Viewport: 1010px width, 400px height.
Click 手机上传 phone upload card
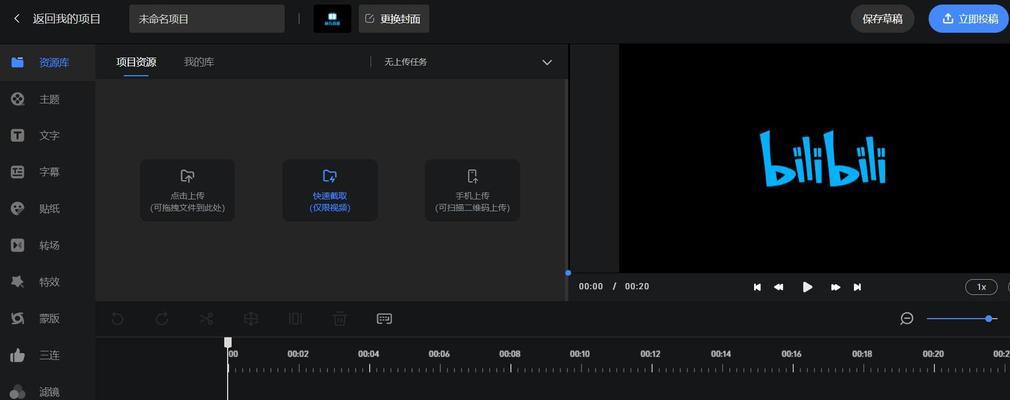tap(472, 190)
